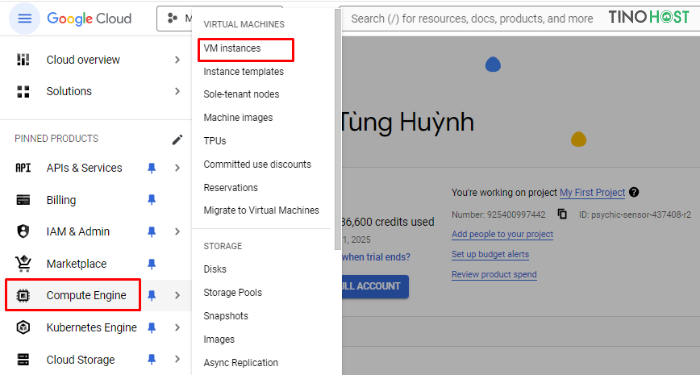This screenshot has height=375, width=700.
Task: Open IAM & Admin menu item
Action: point(78,231)
